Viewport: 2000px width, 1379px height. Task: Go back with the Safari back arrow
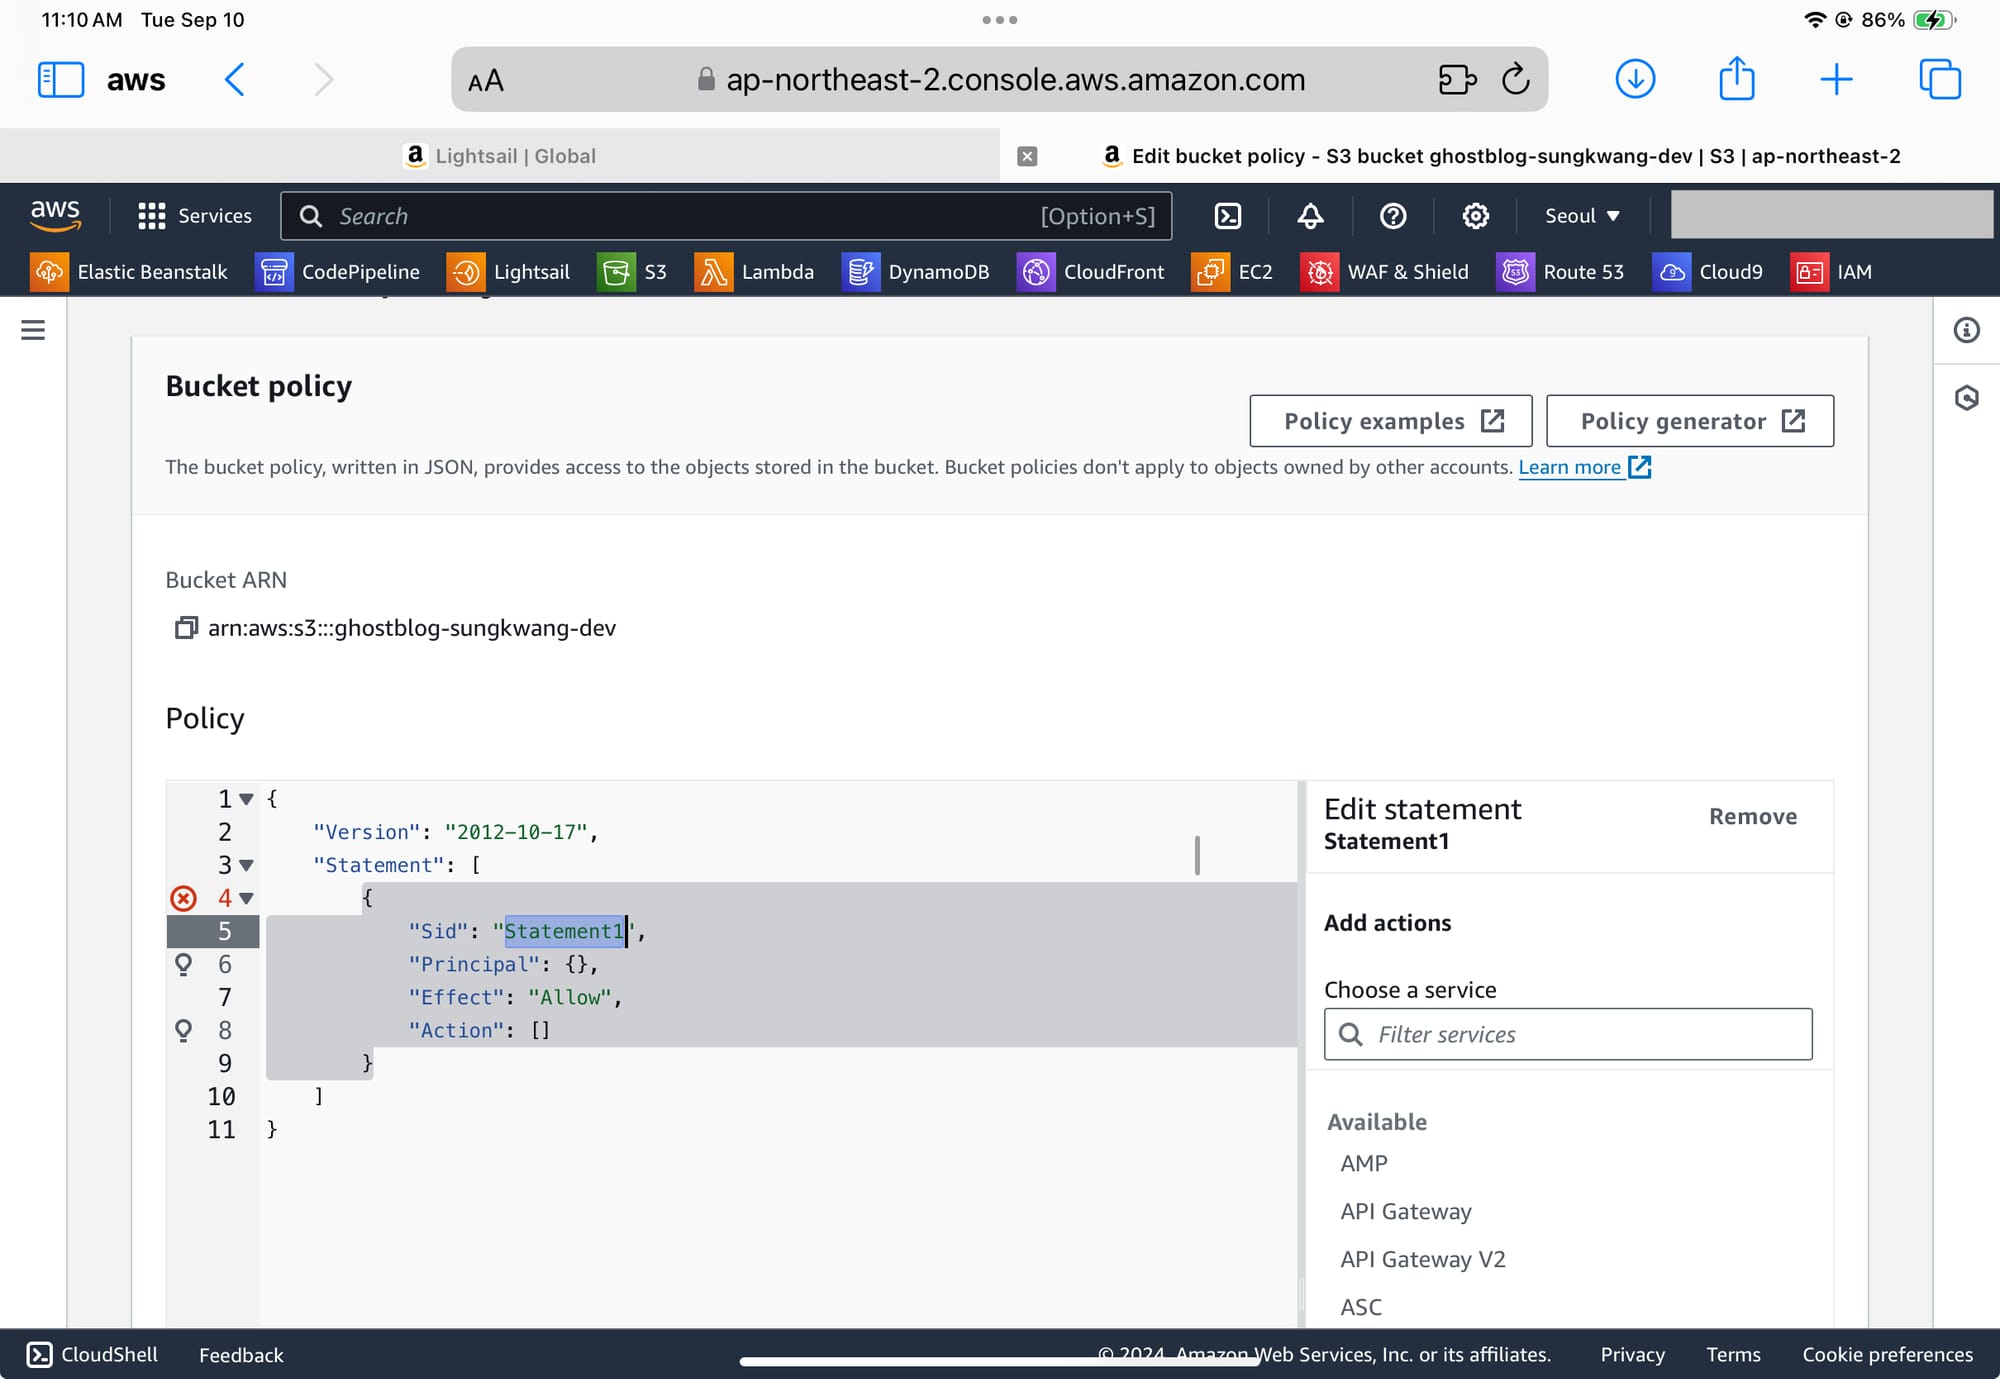(x=235, y=79)
